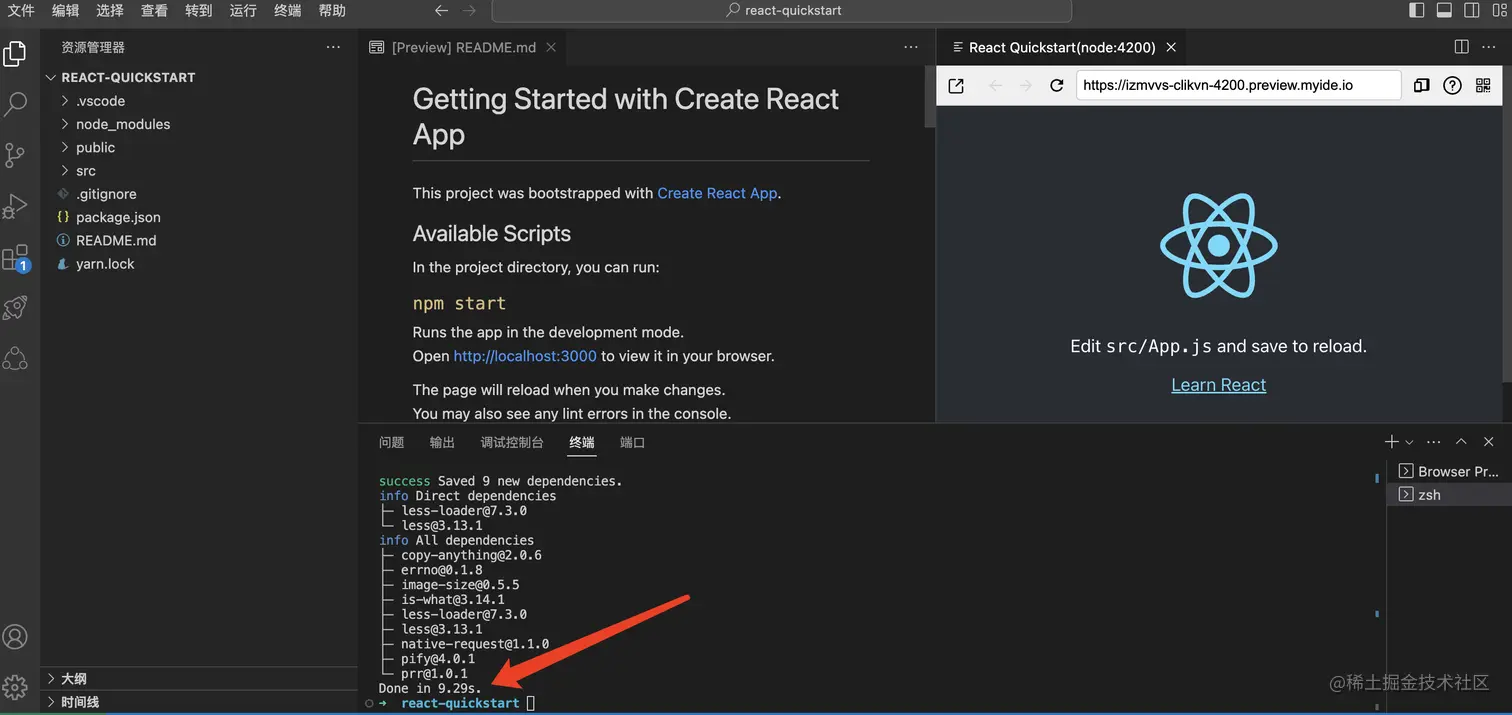Open customize layout icon
The image size is (1512, 715).
point(1498,11)
